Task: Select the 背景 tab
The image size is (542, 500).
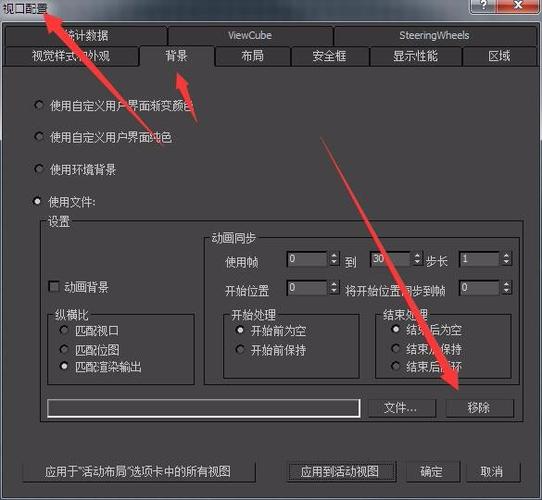Action: pyautogui.click(x=177, y=56)
